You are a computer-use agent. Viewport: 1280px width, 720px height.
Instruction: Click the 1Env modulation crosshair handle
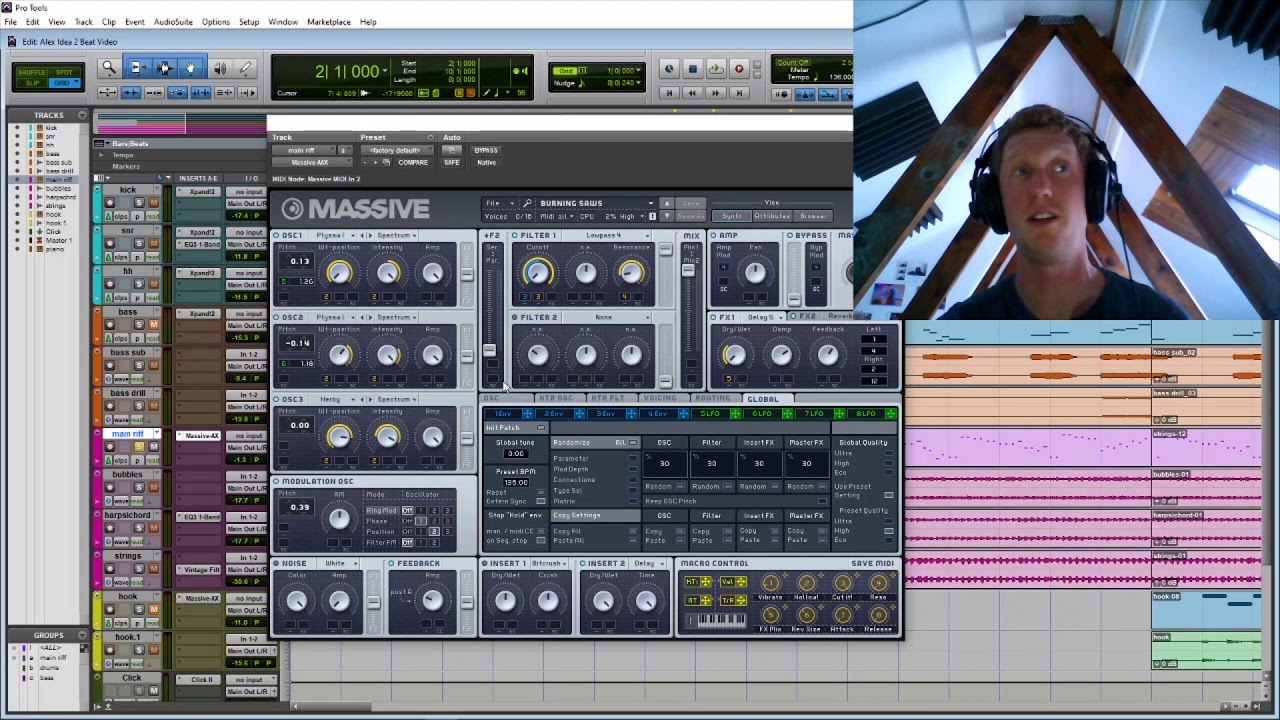[x=528, y=414]
